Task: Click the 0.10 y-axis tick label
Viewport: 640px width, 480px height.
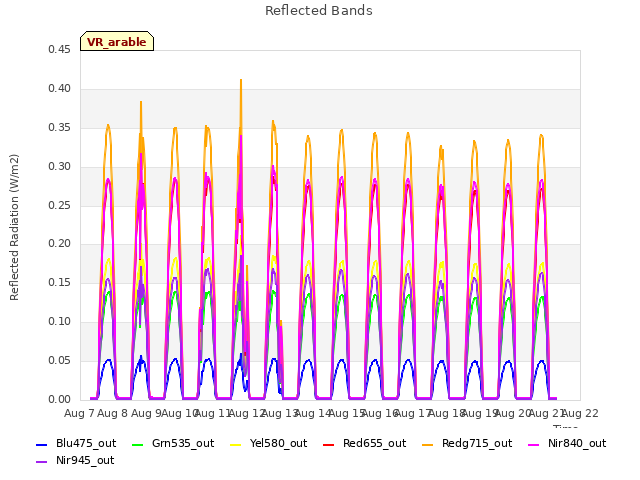Action: point(59,322)
